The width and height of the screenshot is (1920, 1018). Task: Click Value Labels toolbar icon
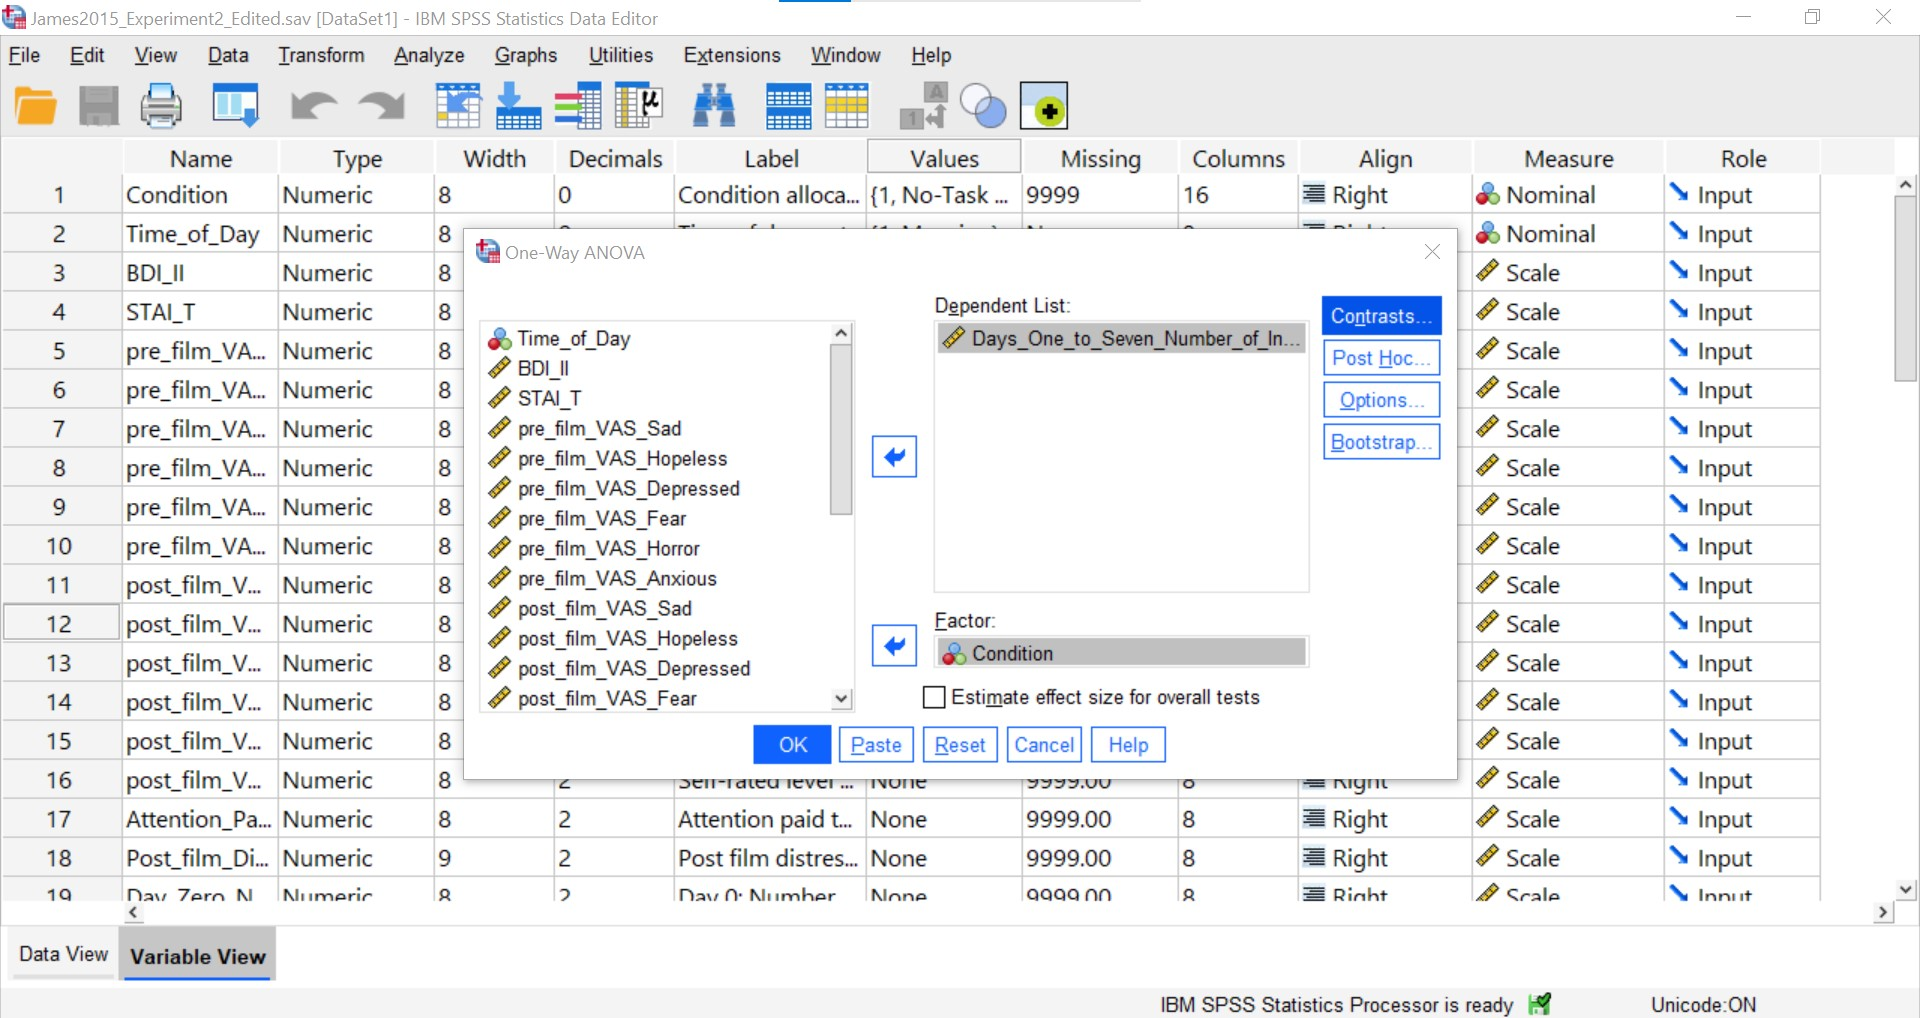923,106
